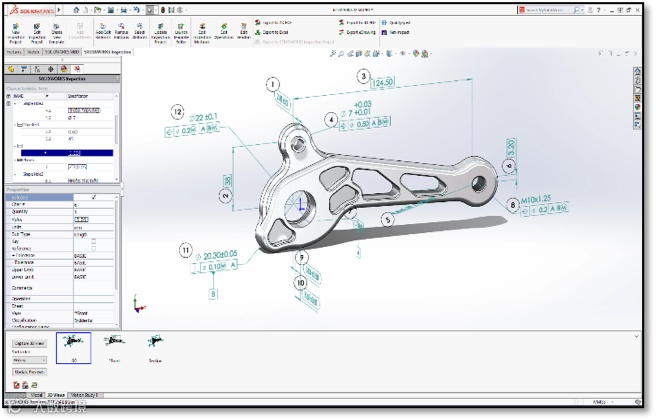Image resolution: width=656 pixels, height=420 pixels.
Task: Click the Options gear icon in top toolbar
Action: (180, 10)
